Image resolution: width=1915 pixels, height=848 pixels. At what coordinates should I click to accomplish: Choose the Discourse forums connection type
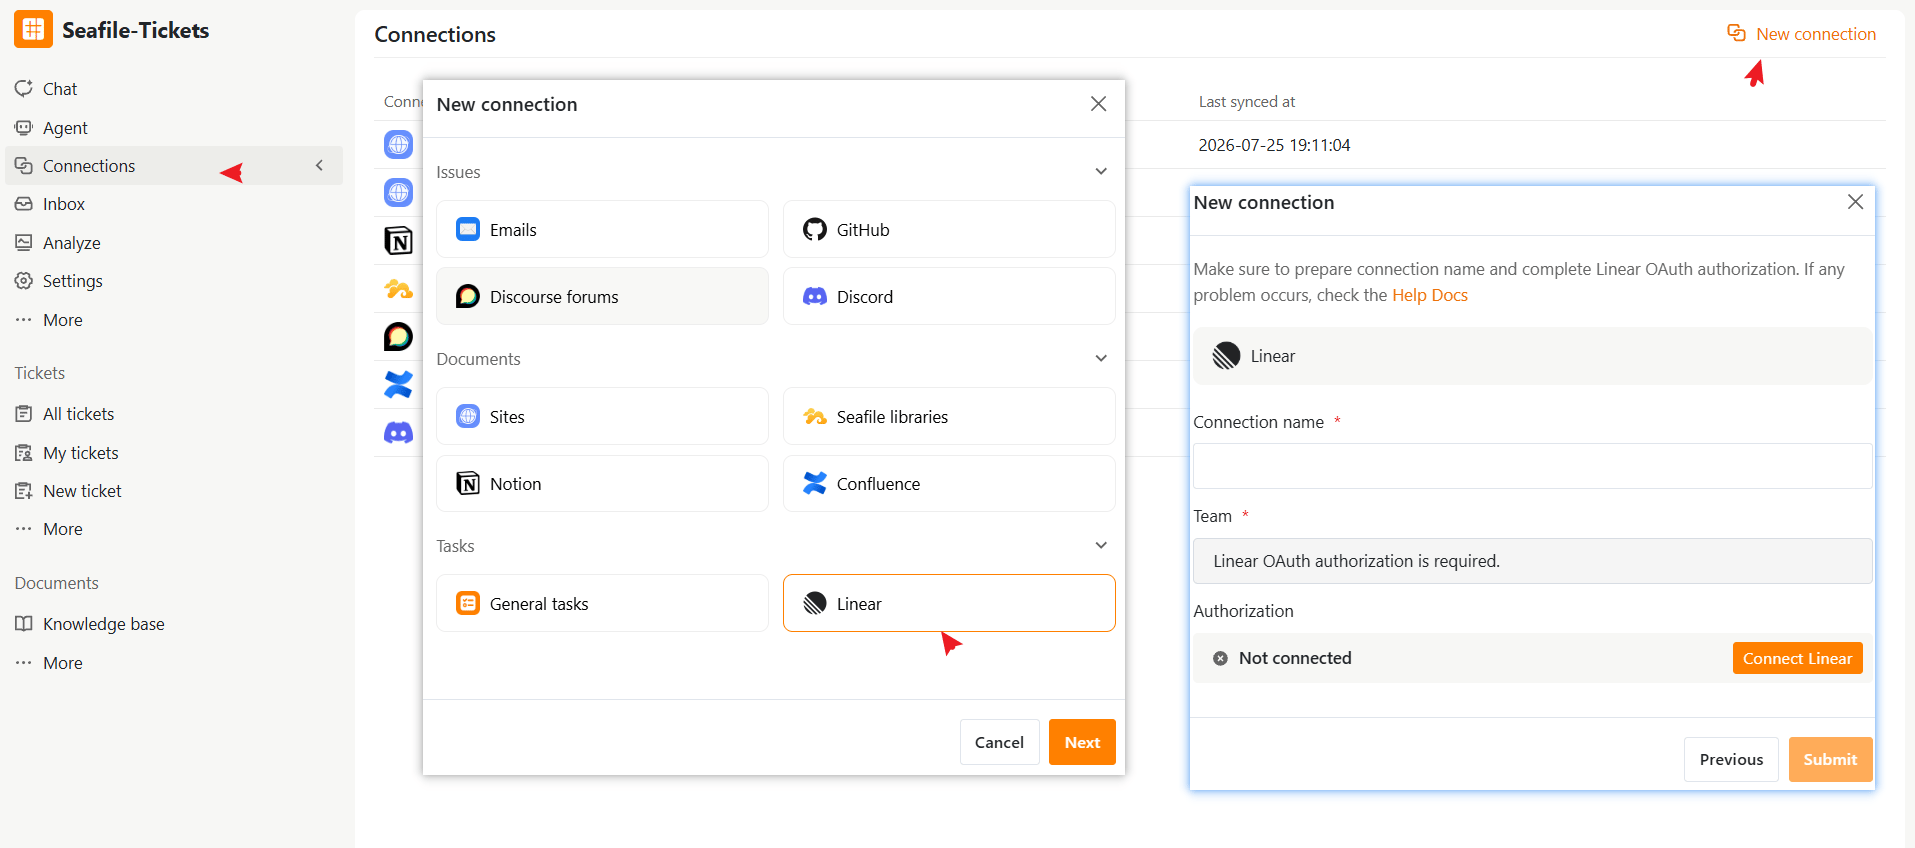coord(602,297)
